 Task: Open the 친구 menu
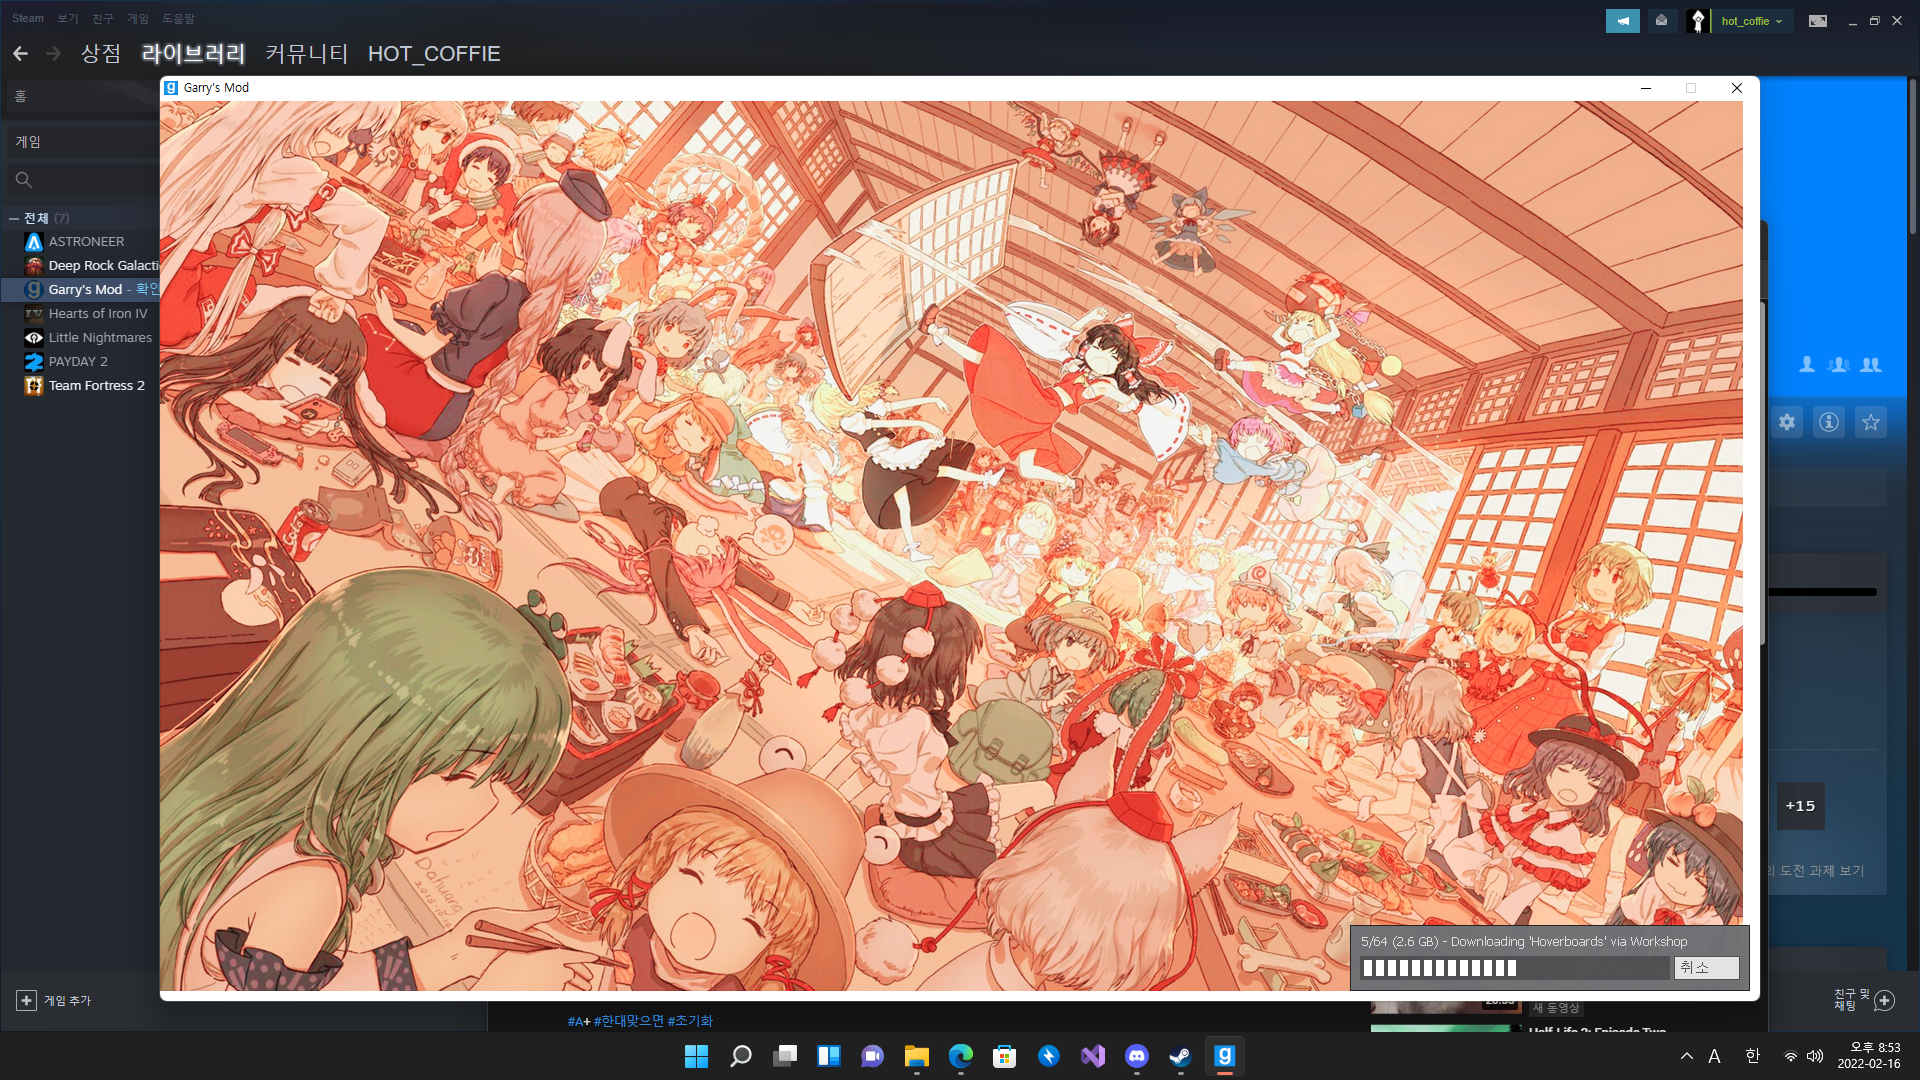[103, 18]
